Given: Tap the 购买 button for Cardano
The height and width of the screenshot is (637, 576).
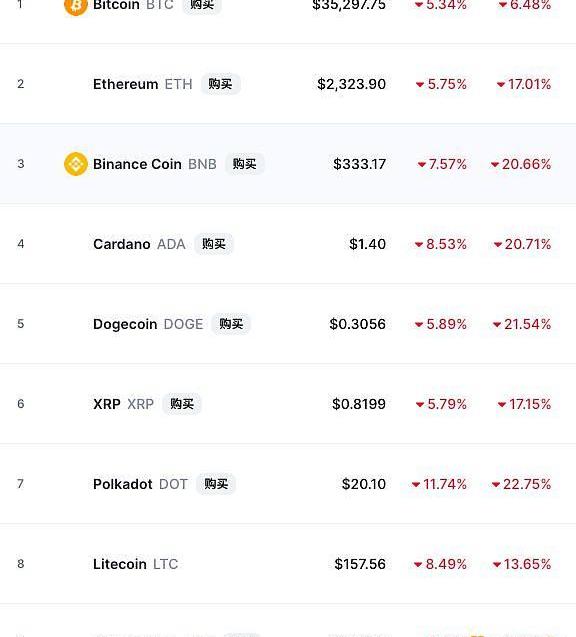Looking at the screenshot, I should [x=214, y=244].
